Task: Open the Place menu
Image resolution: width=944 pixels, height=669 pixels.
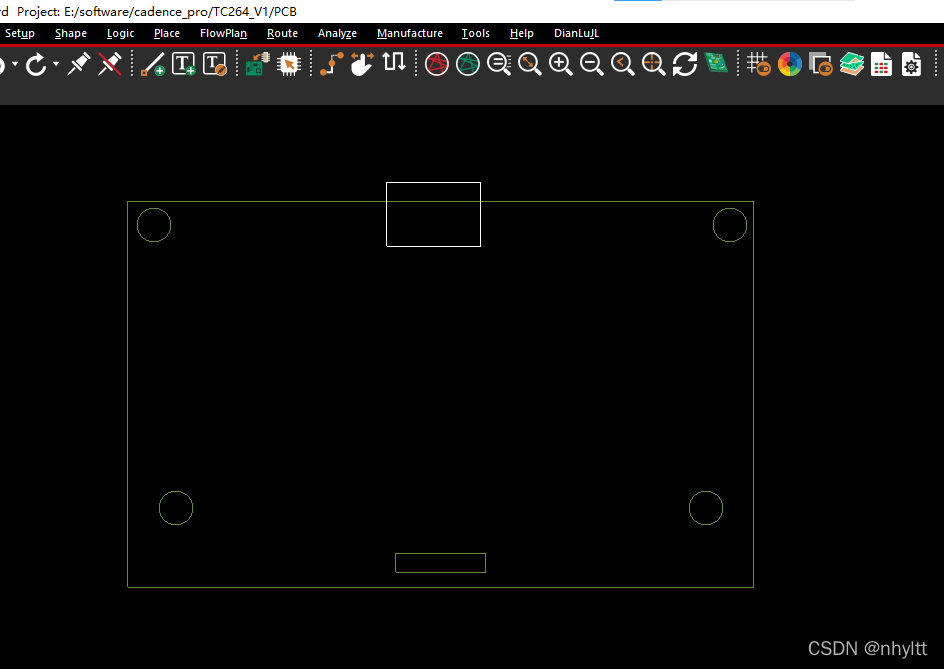Action: pos(167,33)
